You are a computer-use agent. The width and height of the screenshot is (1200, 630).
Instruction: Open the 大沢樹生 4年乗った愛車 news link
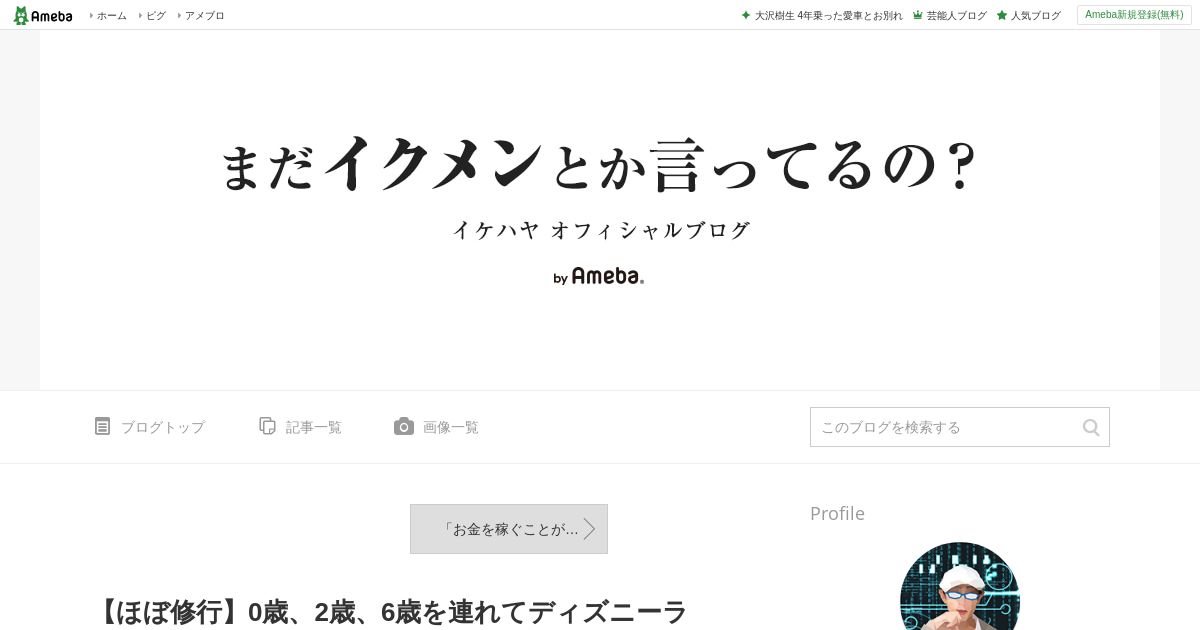click(x=828, y=15)
